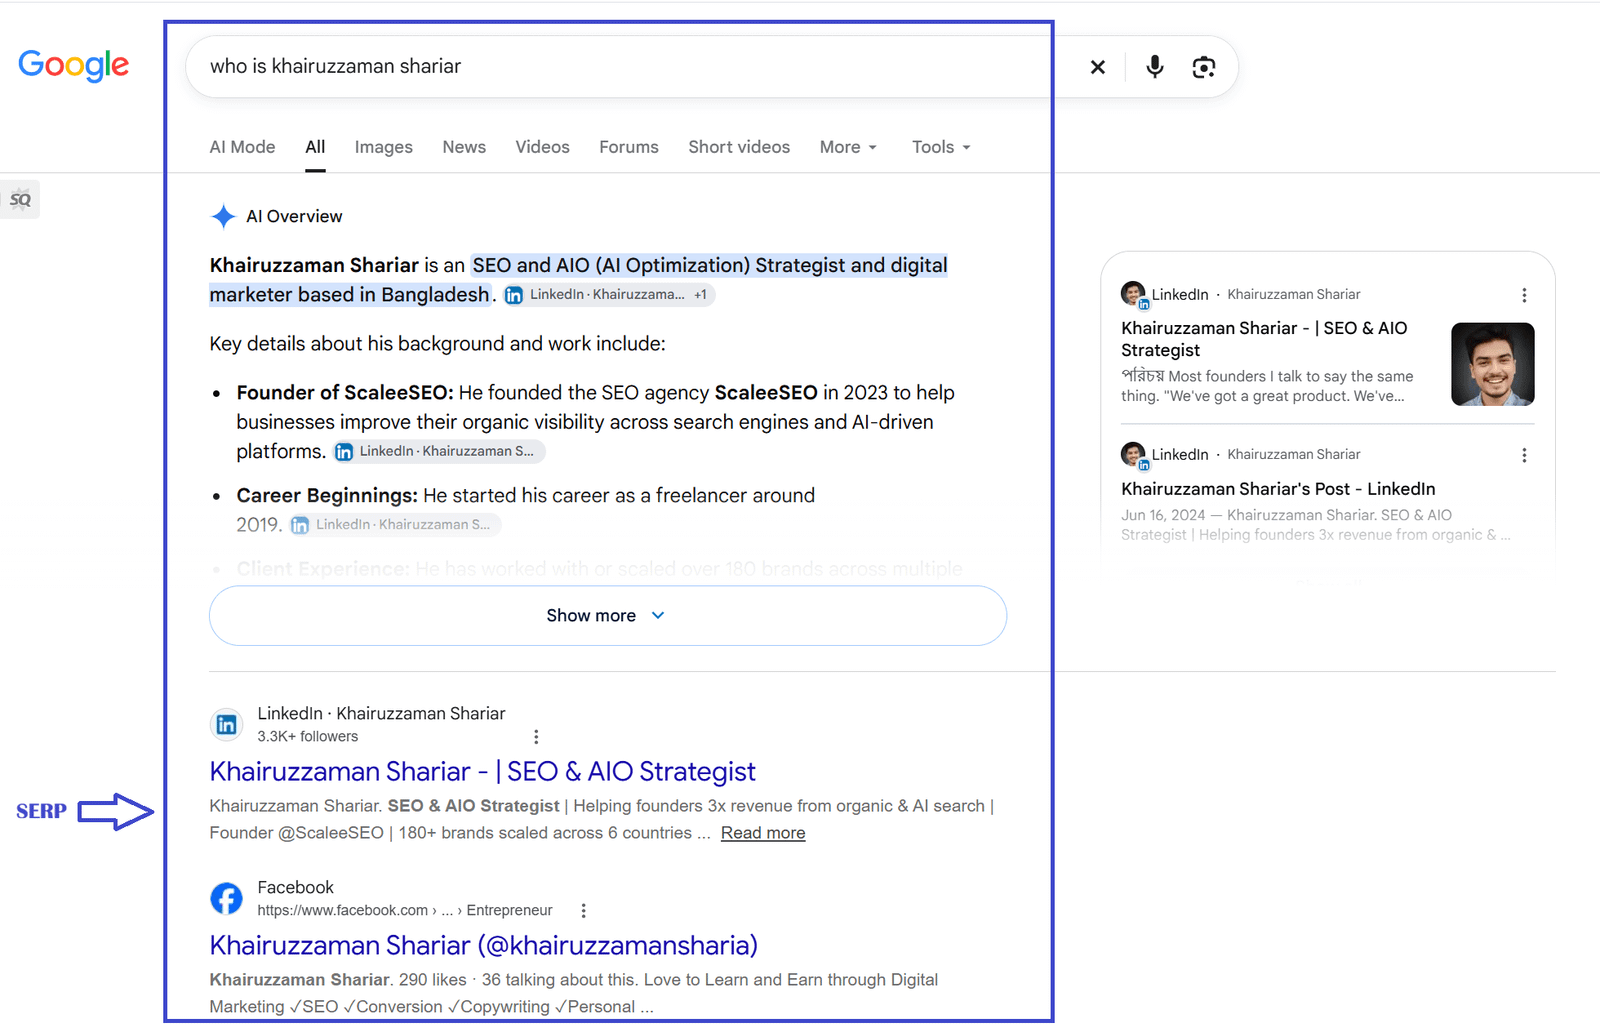The image size is (1600, 1024).
Task: Open LinkedIn source chip with +1
Action: pos(609,295)
